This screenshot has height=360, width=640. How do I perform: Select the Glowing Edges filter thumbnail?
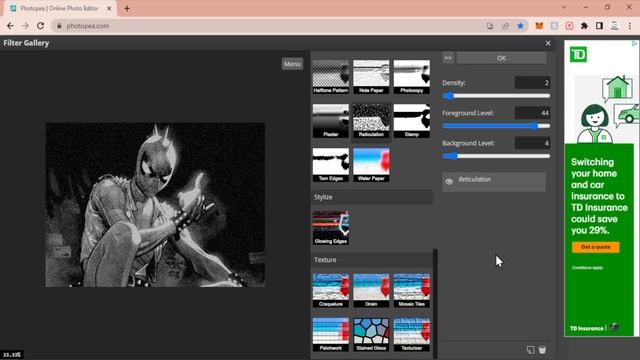click(x=331, y=228)
